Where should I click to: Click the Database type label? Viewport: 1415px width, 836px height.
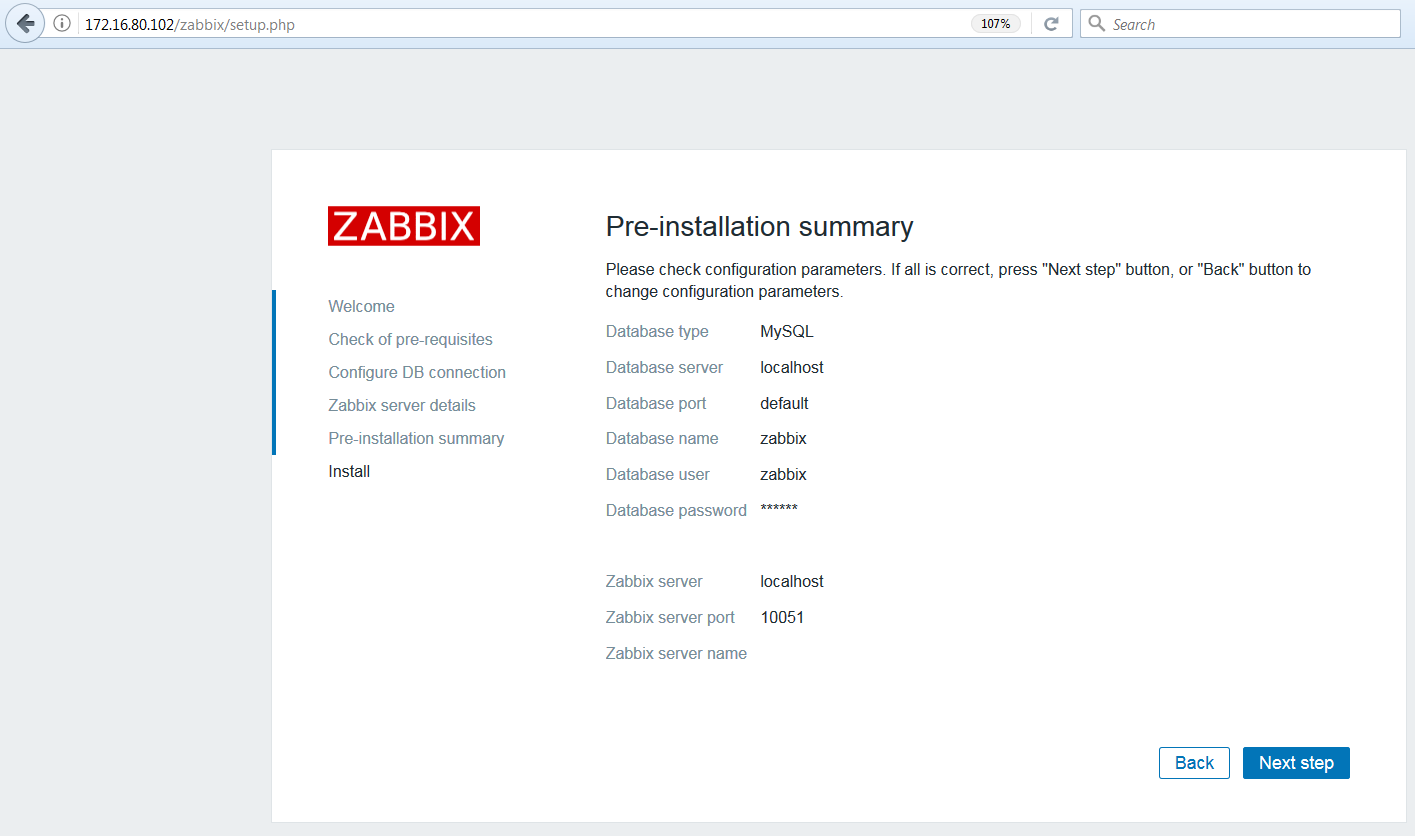(x=657, y=331)
